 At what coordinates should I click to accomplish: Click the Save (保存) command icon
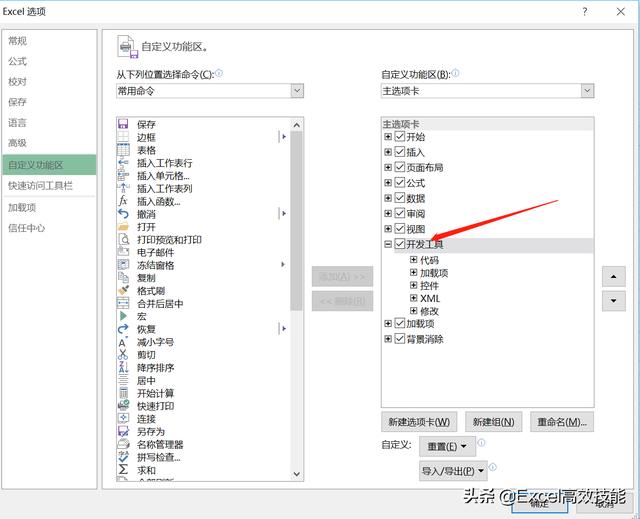(x=123, y=124)
